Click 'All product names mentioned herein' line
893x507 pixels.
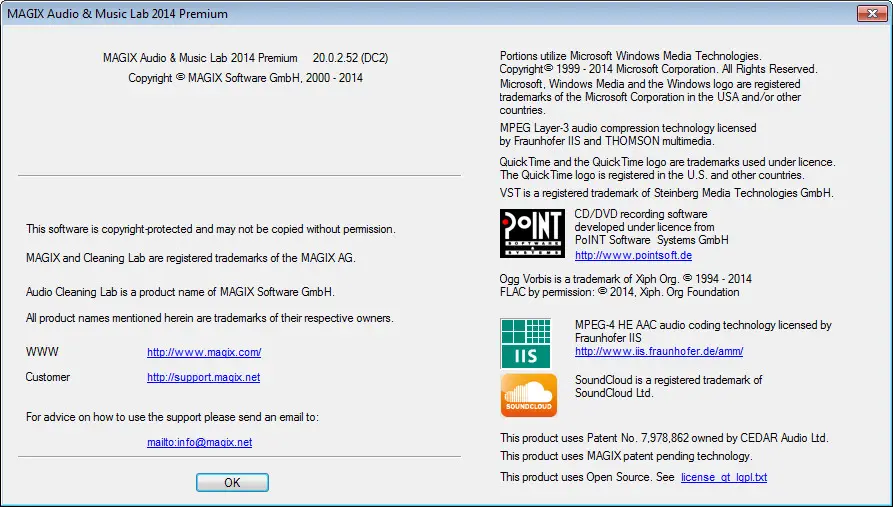click(210, 318)
